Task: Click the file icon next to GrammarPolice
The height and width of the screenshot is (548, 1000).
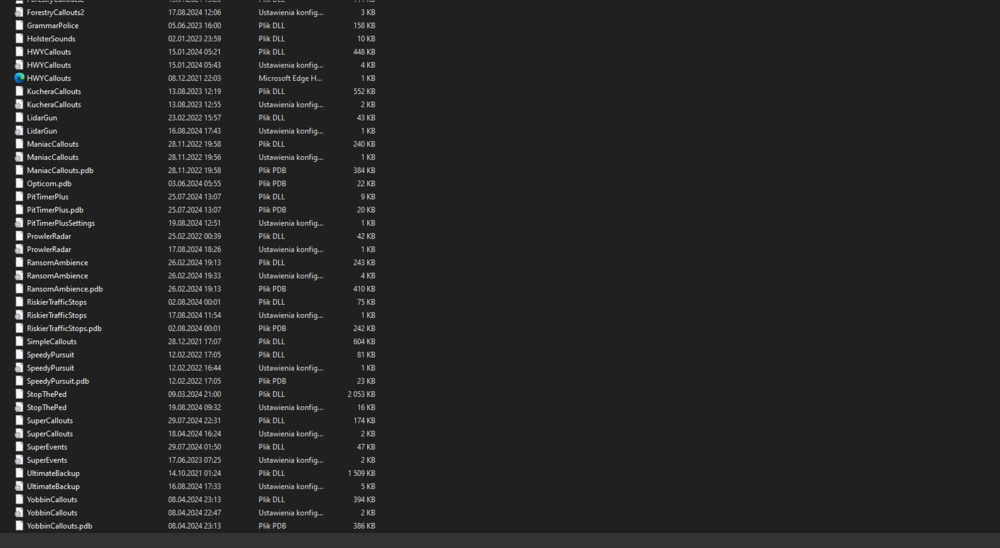Action: coord(19,26)
